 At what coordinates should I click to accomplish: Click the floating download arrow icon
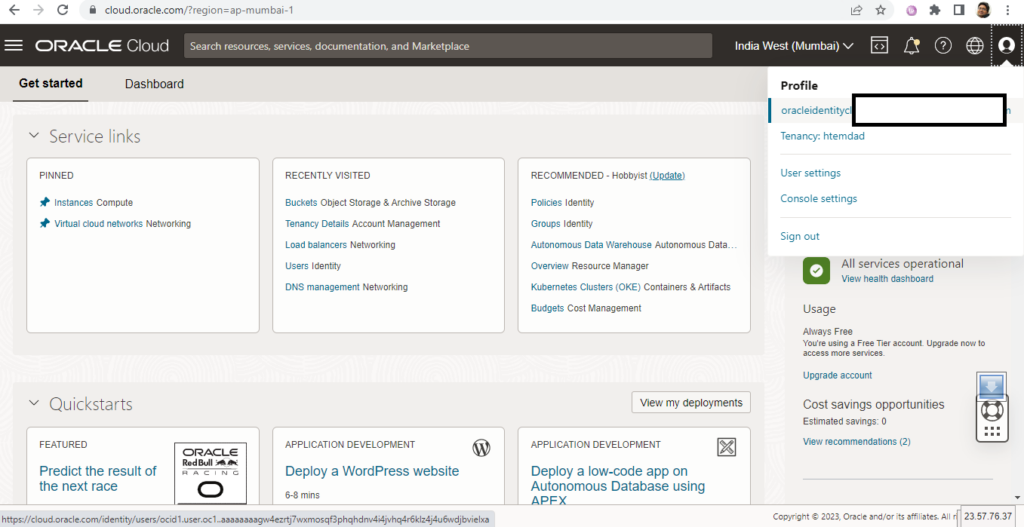(992, 386)
